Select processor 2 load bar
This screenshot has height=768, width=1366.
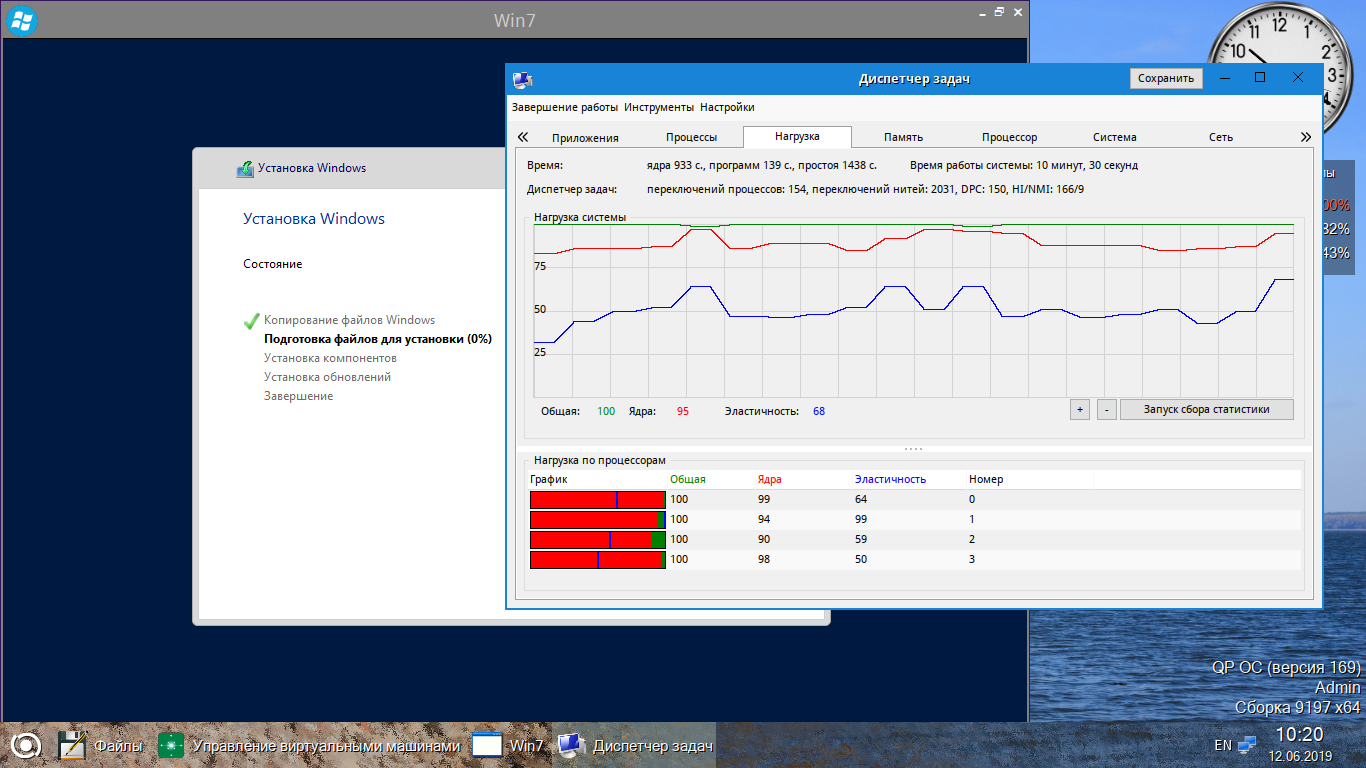597,539
